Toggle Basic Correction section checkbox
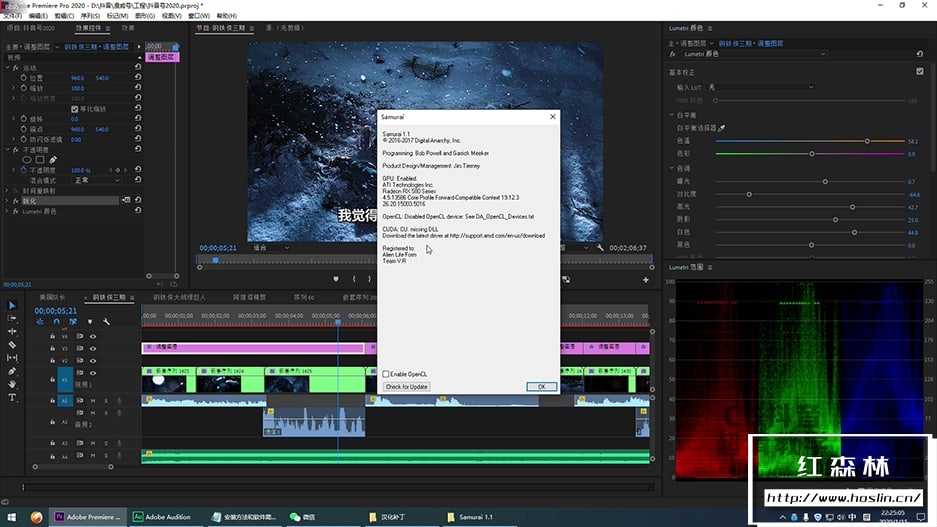 click(x=920, y=71)
